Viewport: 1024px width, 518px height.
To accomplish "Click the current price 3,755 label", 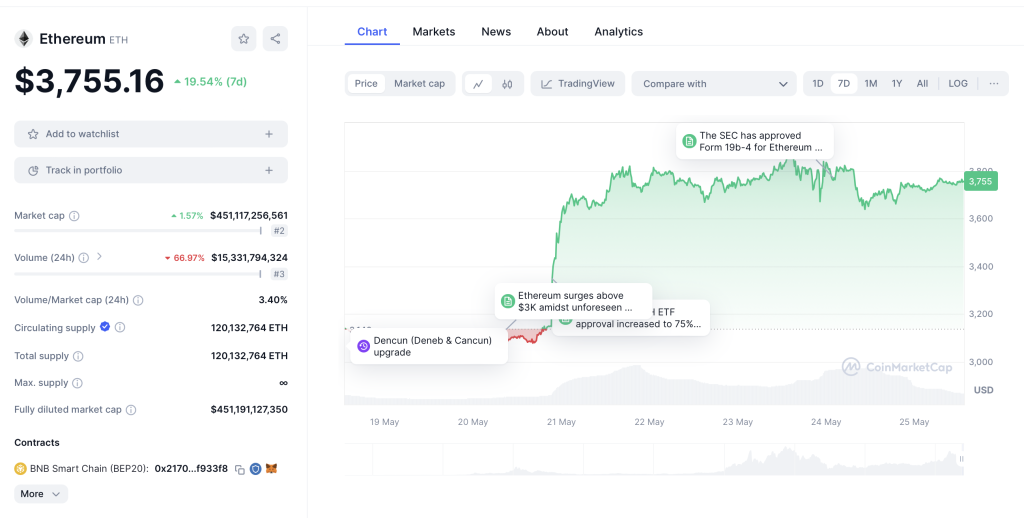I will pyautogui.click(x=980, y=181).
